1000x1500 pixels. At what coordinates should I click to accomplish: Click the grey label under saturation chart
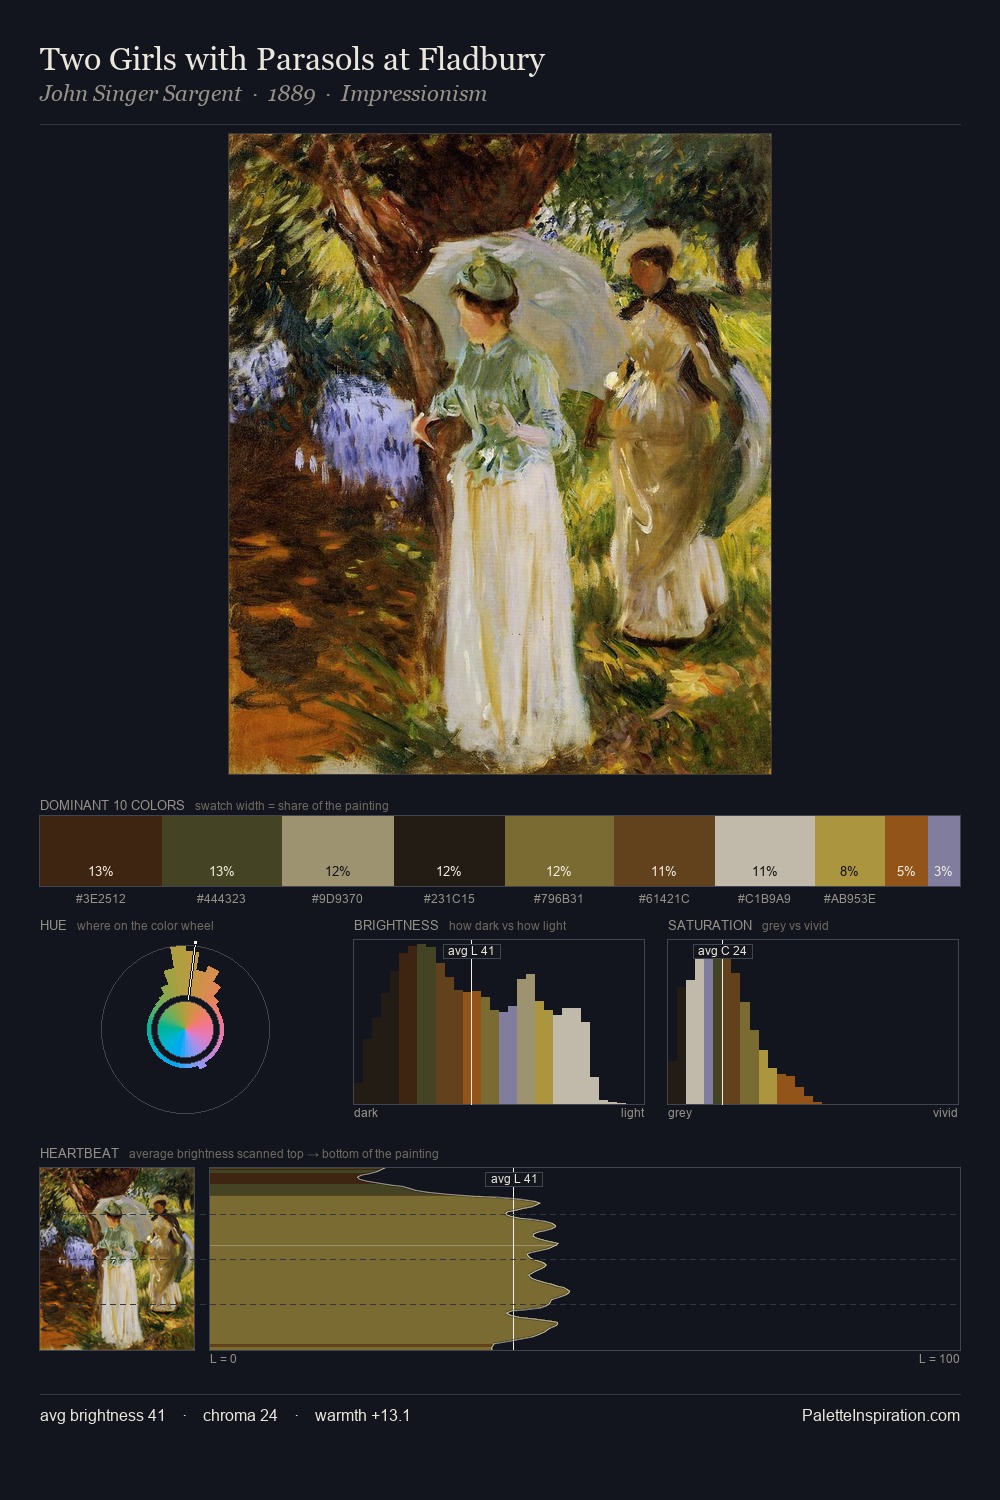pyautogui.click(x=680, y=1113)
